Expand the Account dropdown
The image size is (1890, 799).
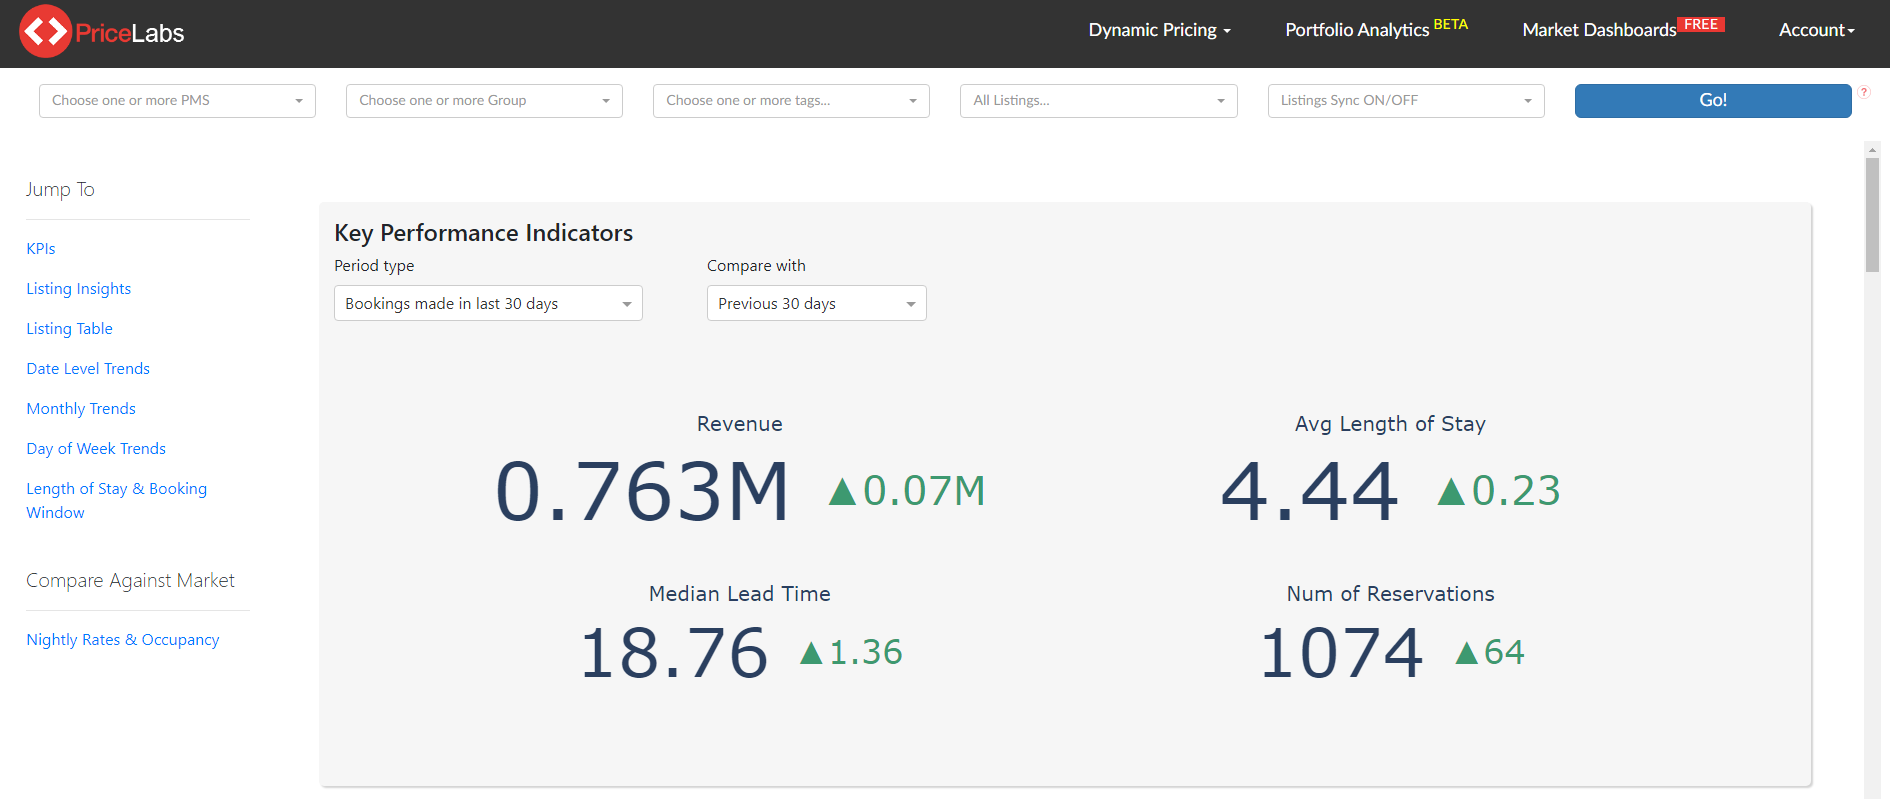coord(1816,30)
